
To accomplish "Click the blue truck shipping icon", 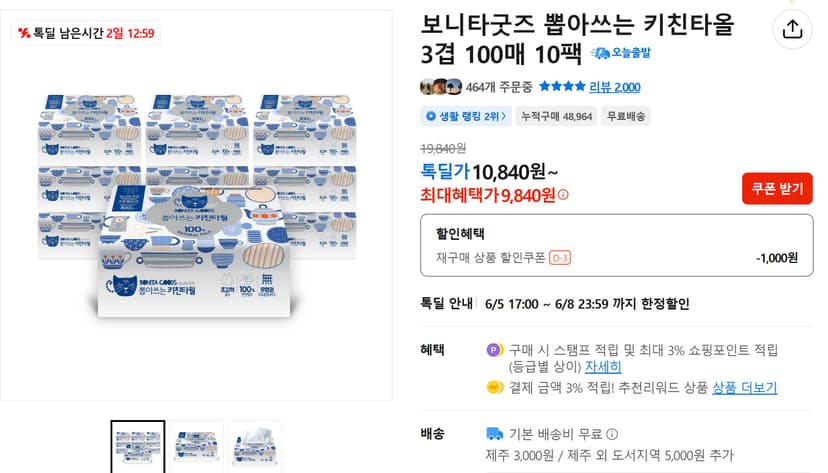I will 494,434.
